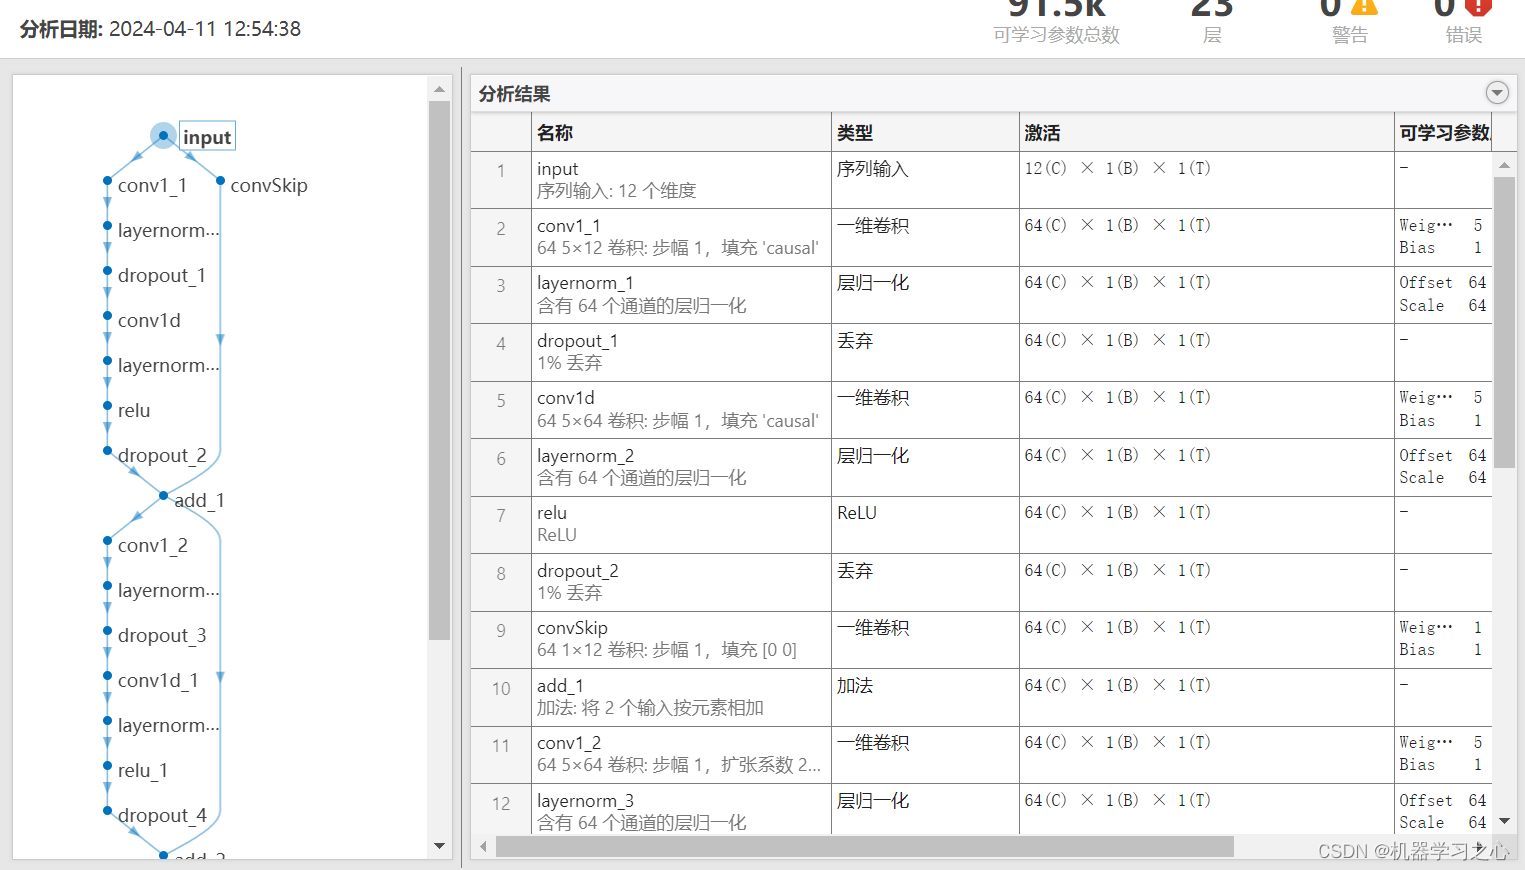Select table row 1 input
Viewport: 1525px width, 870px height.
click(981, 180)
